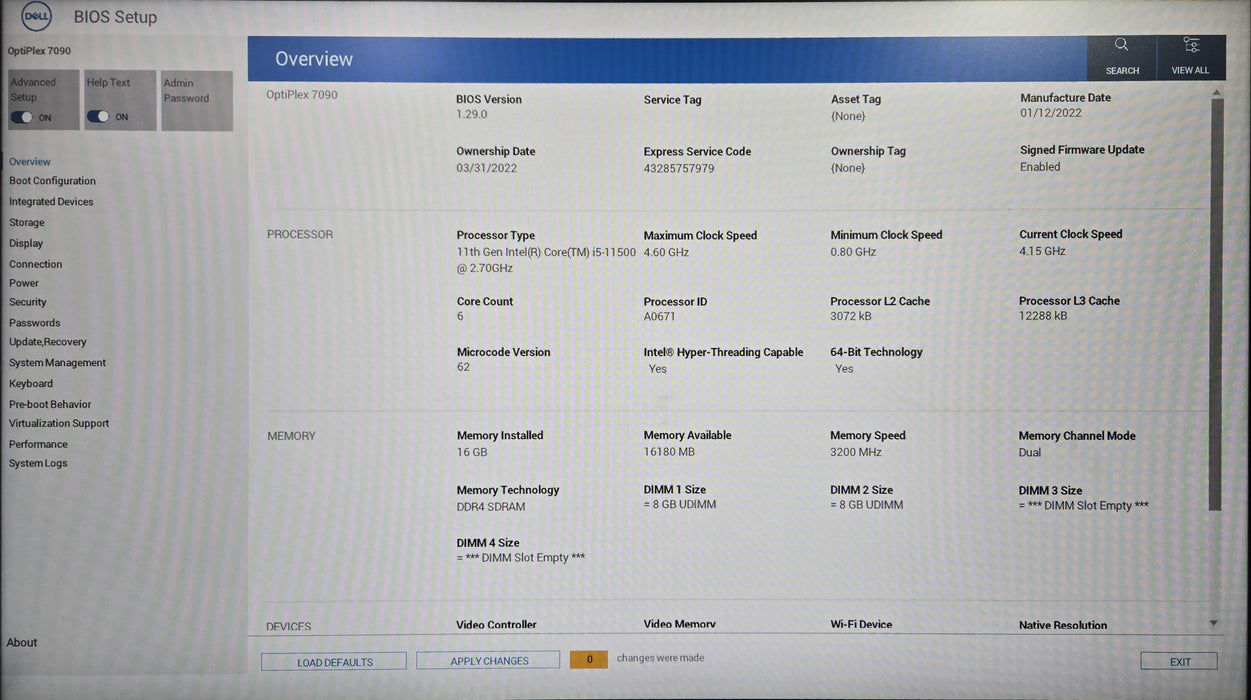Click scrollbar up arrow
This screenshot has height=700, width=1251.
click(1215, 92)
